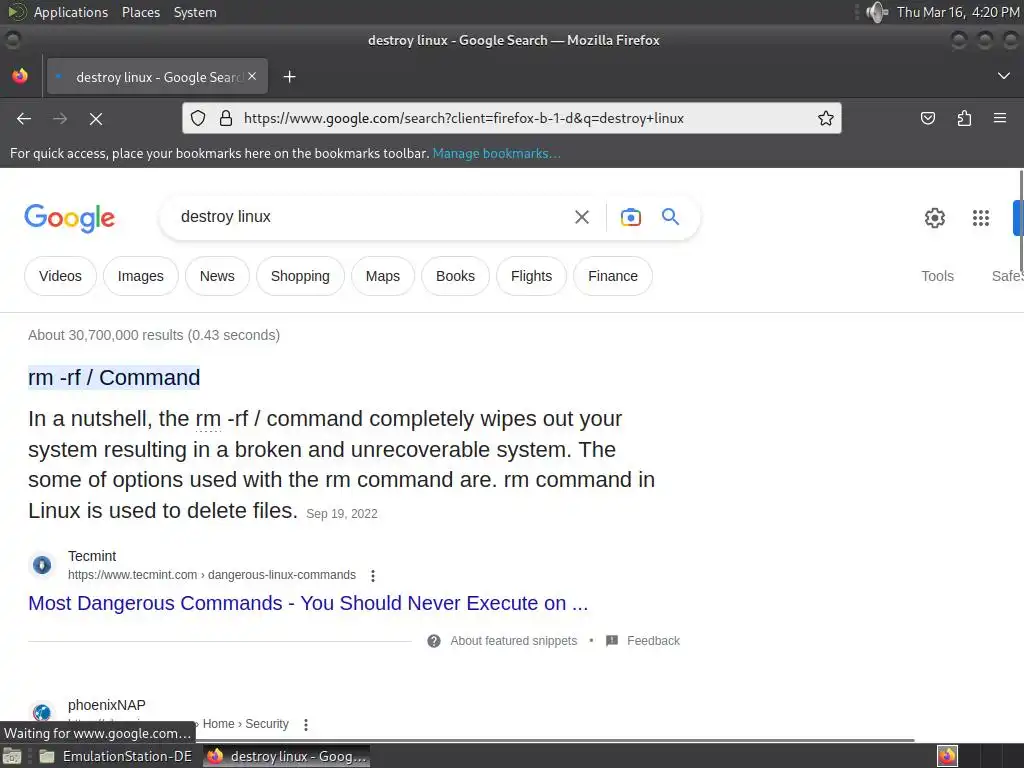
Task: Click the rm -rf / Command heading
Action: 114,377
